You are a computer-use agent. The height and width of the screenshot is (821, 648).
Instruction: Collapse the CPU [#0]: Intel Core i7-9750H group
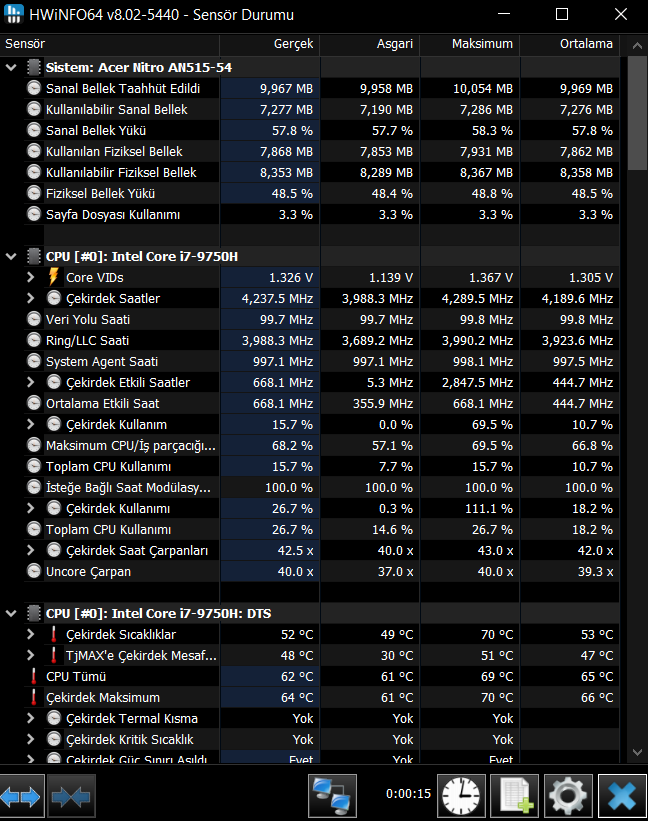click(x=11, y=257)
